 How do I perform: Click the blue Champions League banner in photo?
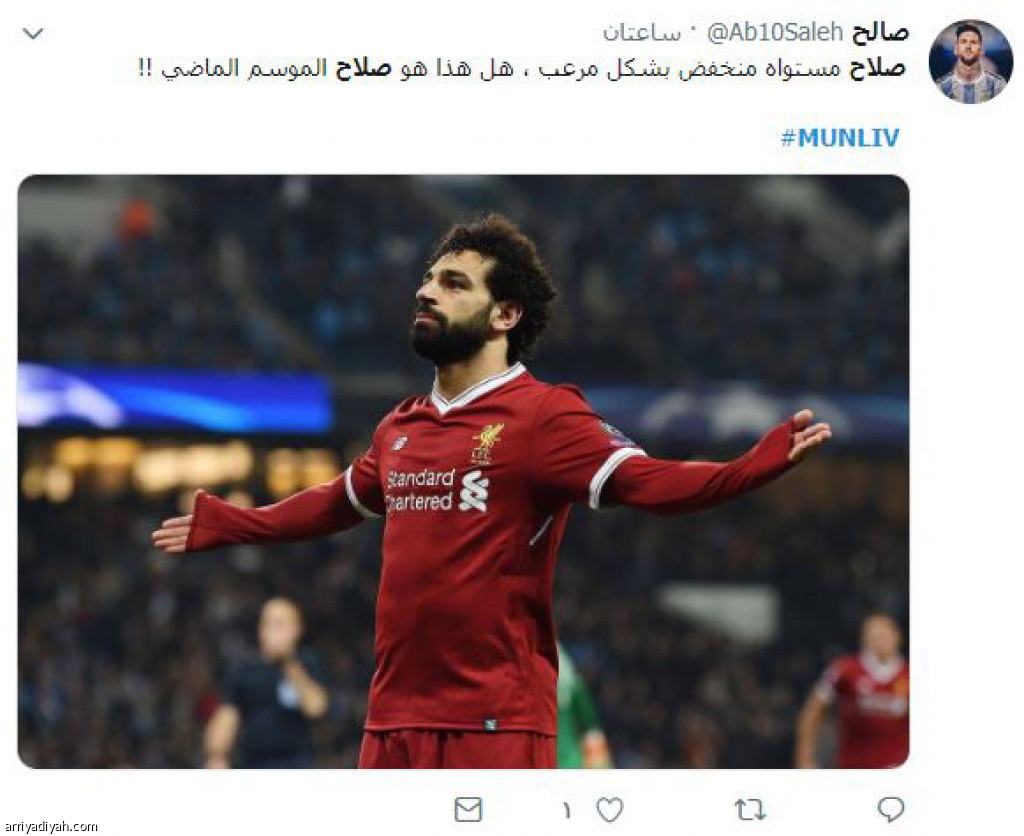175,398
